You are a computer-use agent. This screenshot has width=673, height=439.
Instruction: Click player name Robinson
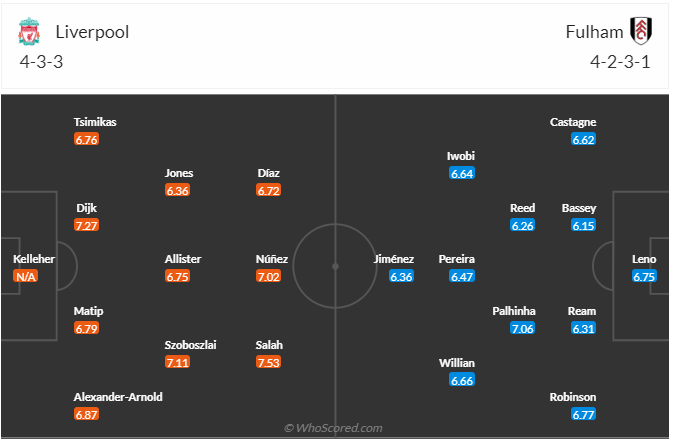[573, 397]
